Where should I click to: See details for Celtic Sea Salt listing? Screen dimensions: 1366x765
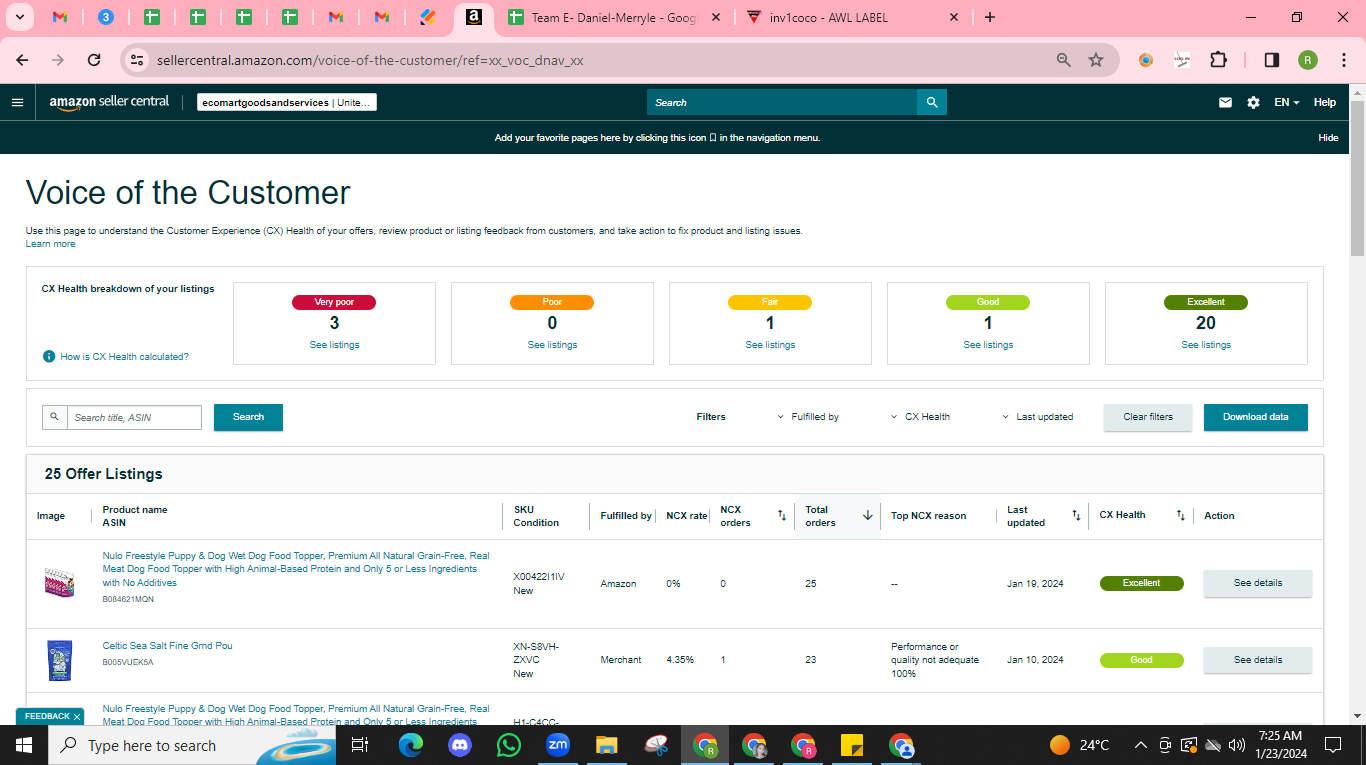pos(1258,660)
